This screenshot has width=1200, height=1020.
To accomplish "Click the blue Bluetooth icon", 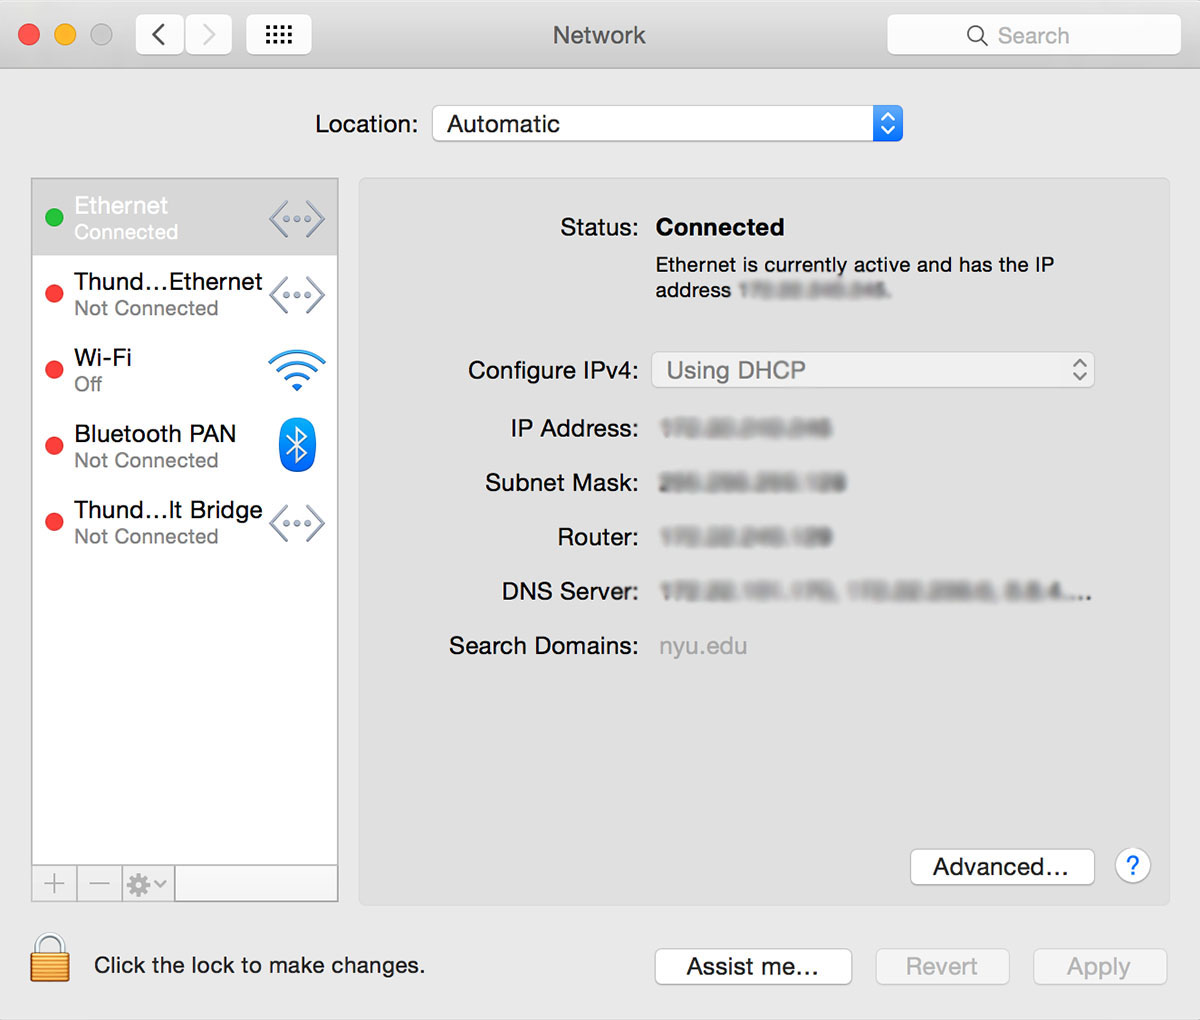I will coord(297,446).
